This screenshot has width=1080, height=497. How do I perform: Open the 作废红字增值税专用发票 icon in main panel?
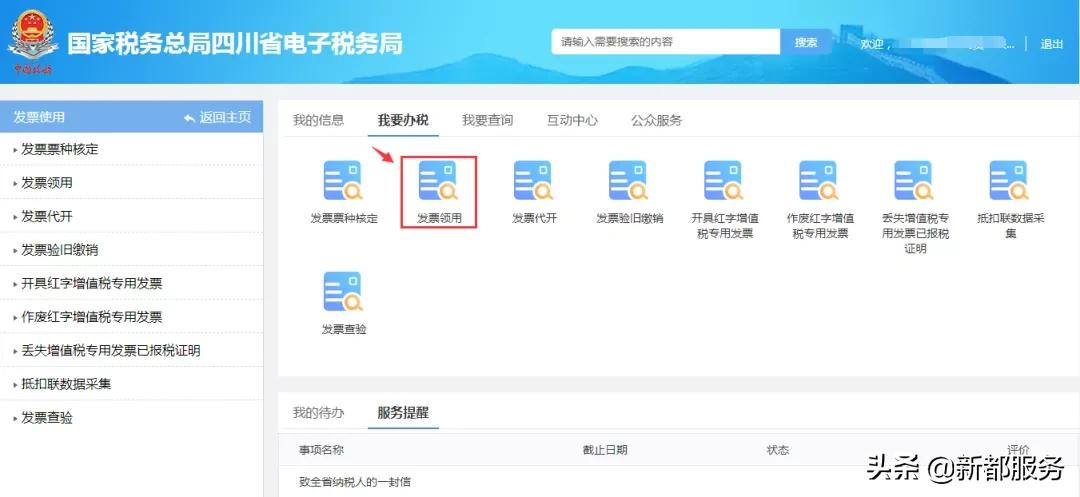pos(818,181)
